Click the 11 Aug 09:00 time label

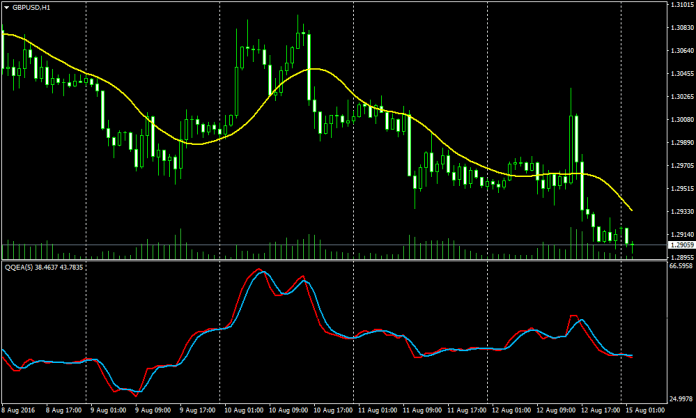pyautogui.click(x=424, y=411)
